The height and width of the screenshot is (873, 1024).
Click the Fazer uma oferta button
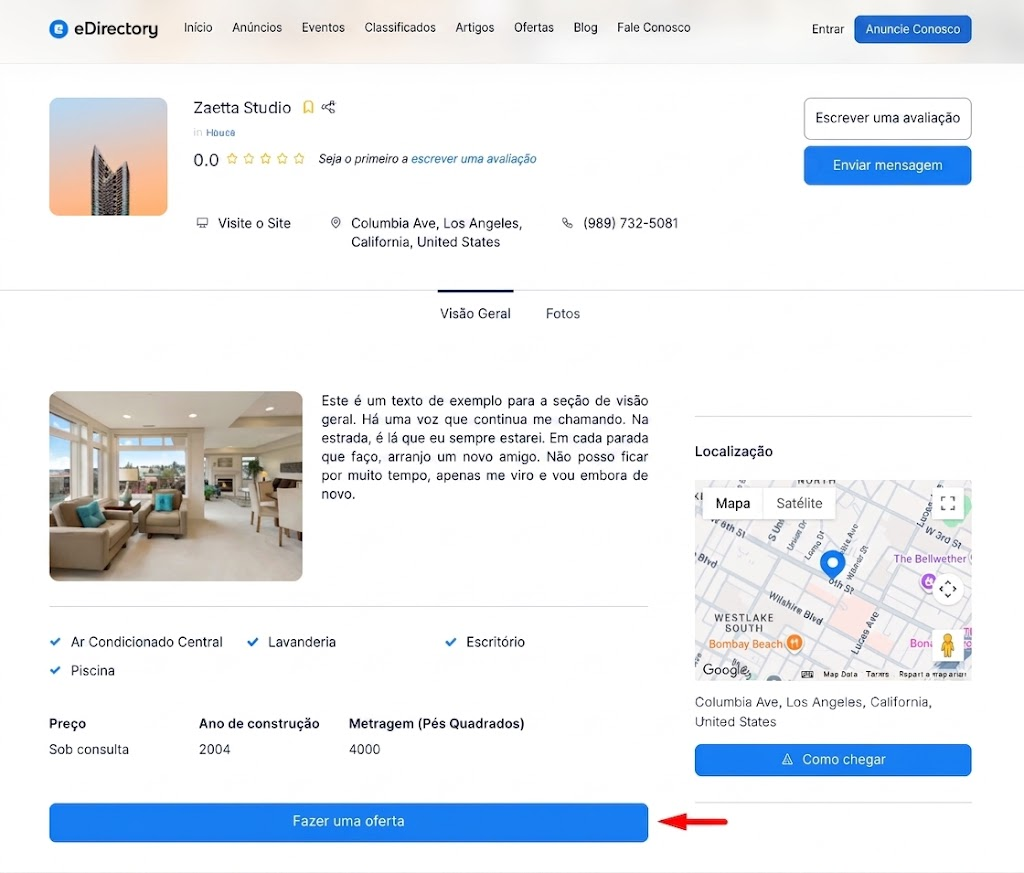click(348, 822)
